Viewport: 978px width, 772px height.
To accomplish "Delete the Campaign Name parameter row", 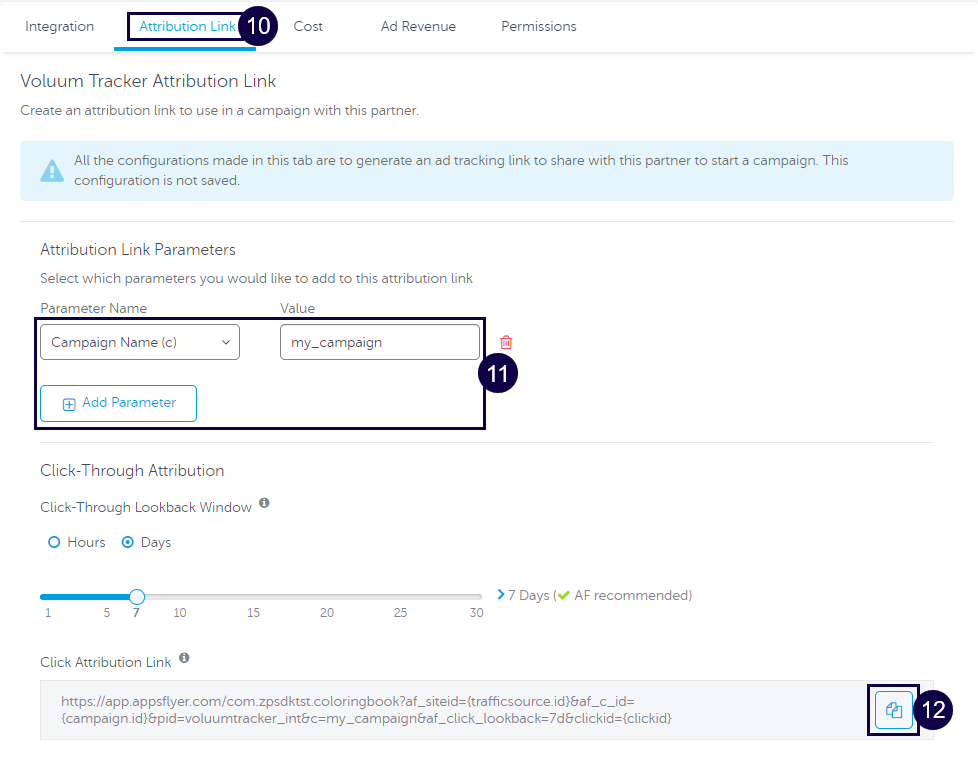I will point(506,342).
